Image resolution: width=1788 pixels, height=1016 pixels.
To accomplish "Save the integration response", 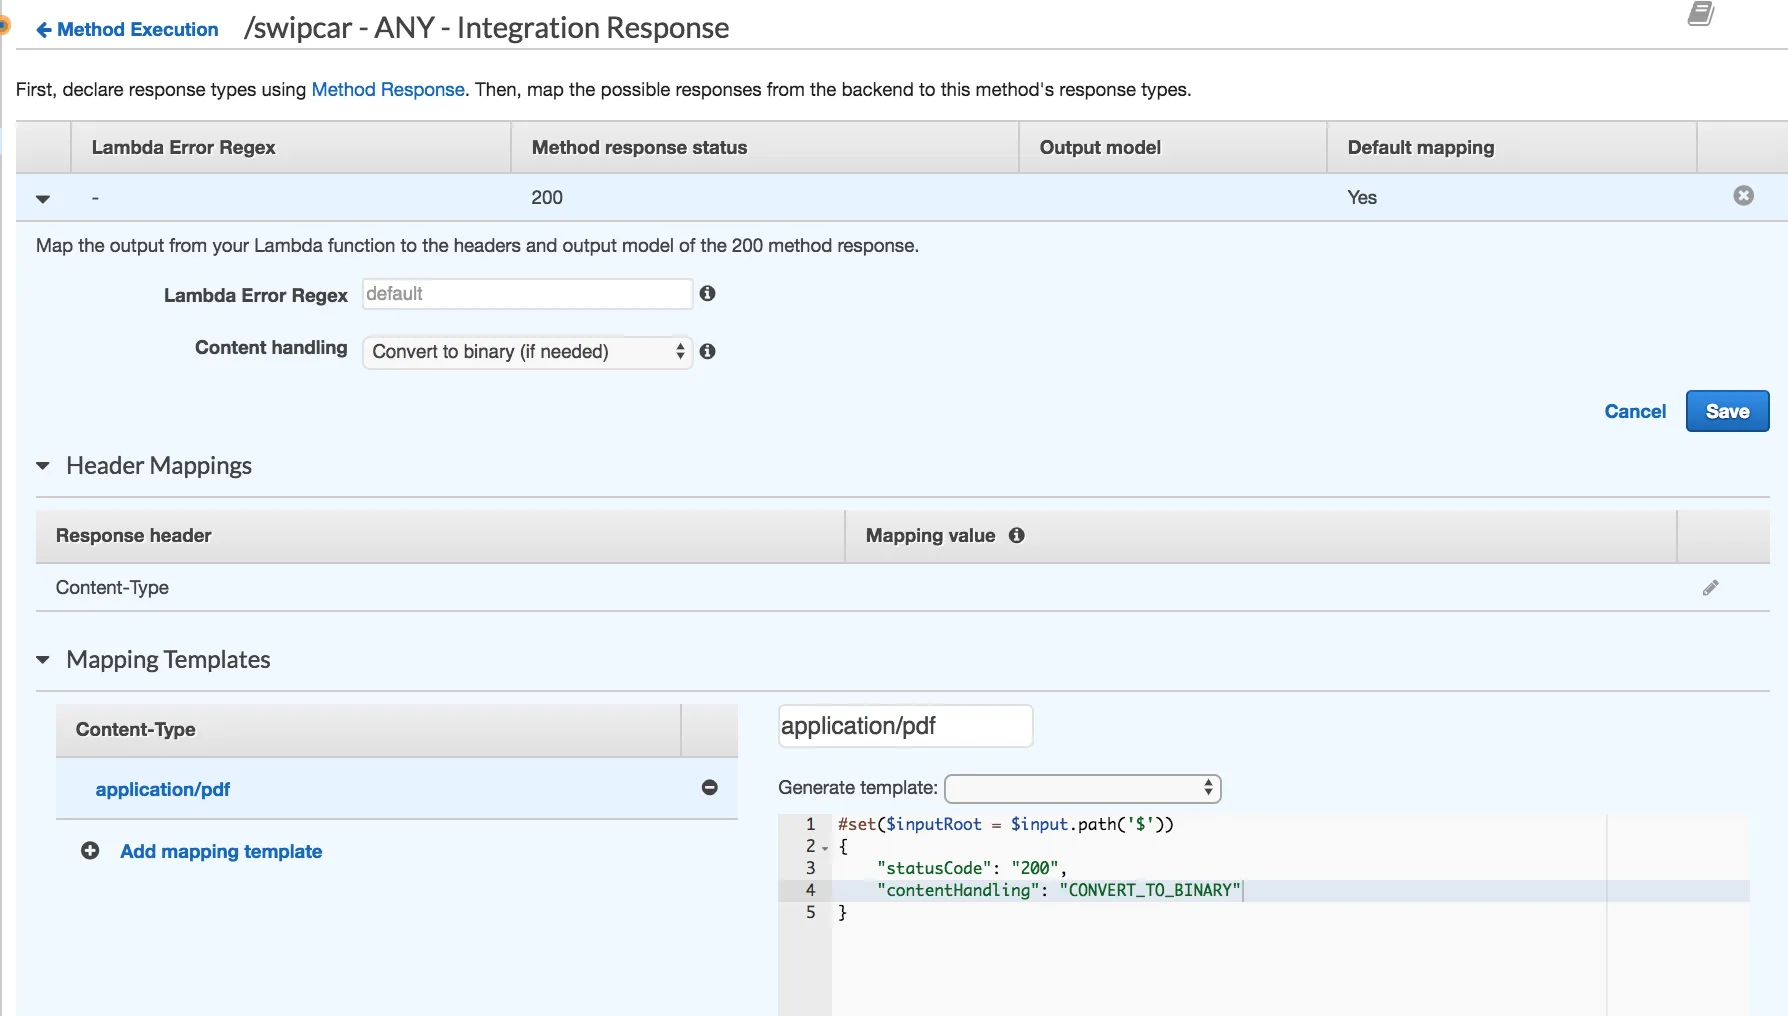I will tap(1727, 411).
